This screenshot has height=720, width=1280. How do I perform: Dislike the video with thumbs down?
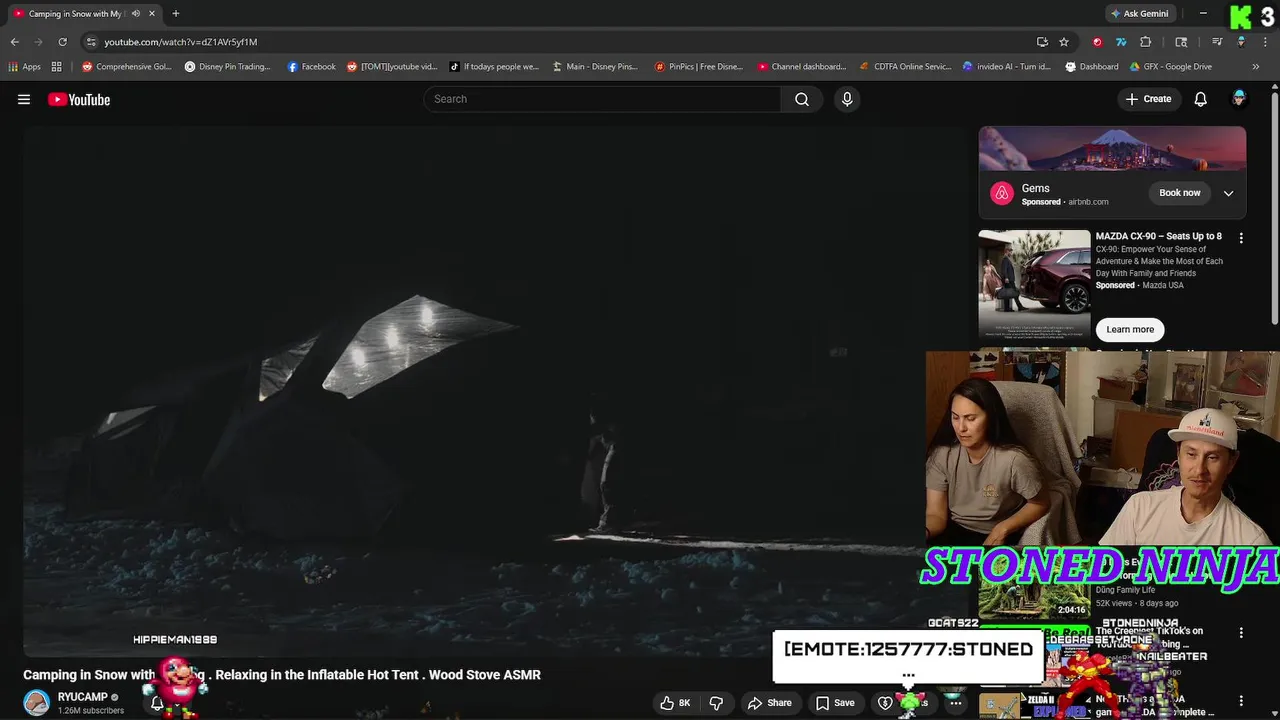(x=716, y=703)
